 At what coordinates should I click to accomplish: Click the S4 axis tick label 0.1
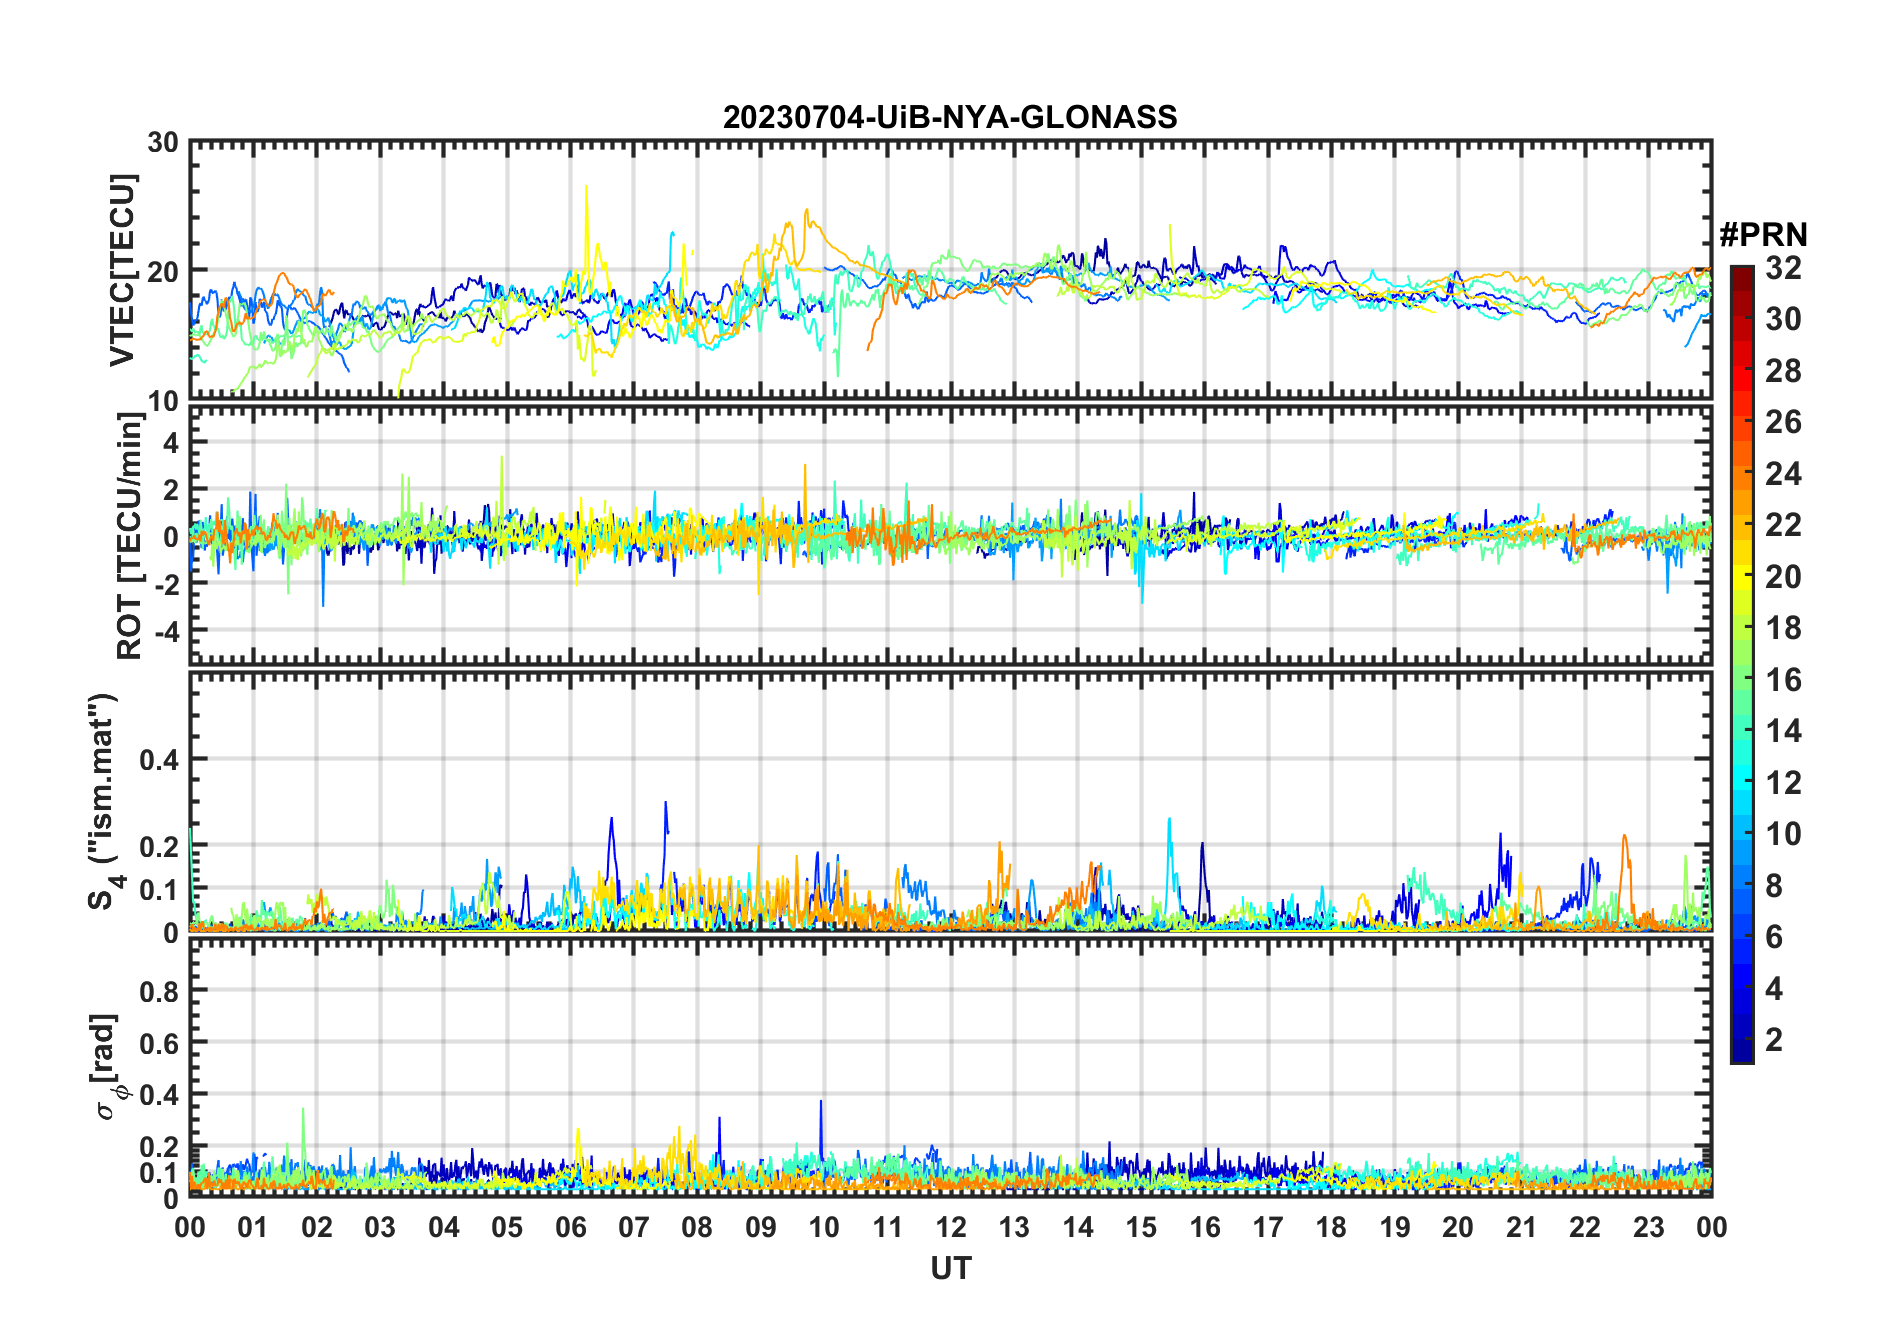coord(160,889)
